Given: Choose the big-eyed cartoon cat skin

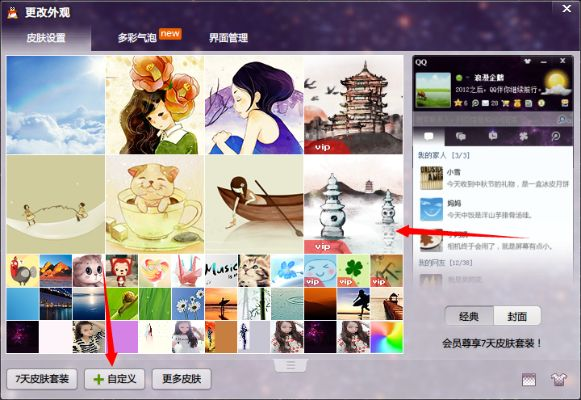Looking at the screenshot, I should click(x=89, y=271).
